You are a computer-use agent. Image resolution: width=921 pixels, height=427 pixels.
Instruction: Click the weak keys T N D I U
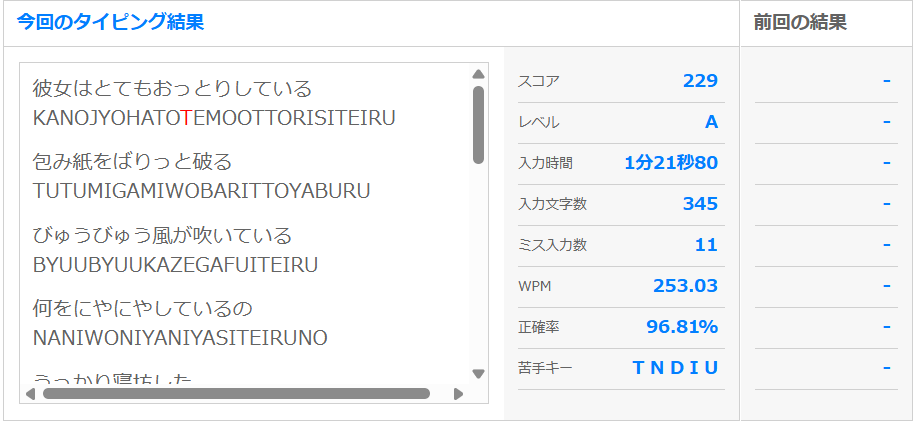675,368
